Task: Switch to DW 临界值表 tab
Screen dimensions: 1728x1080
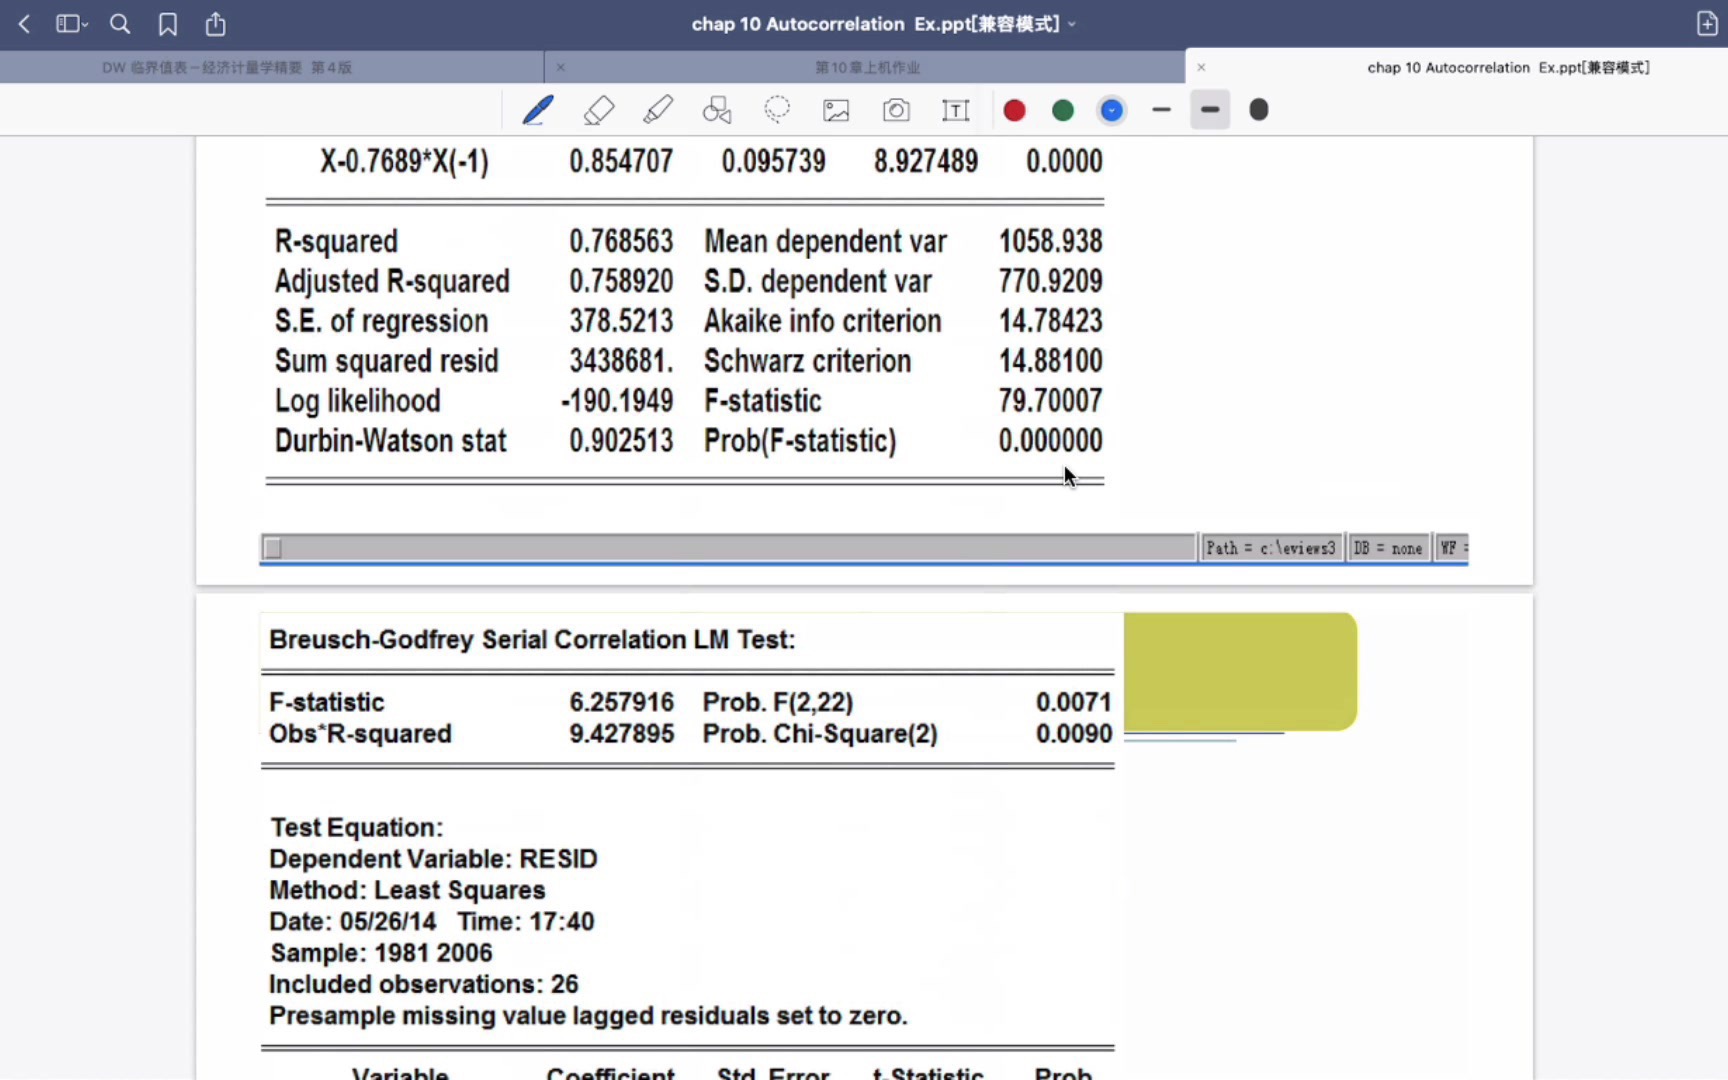Action: (x=227, y=67)
